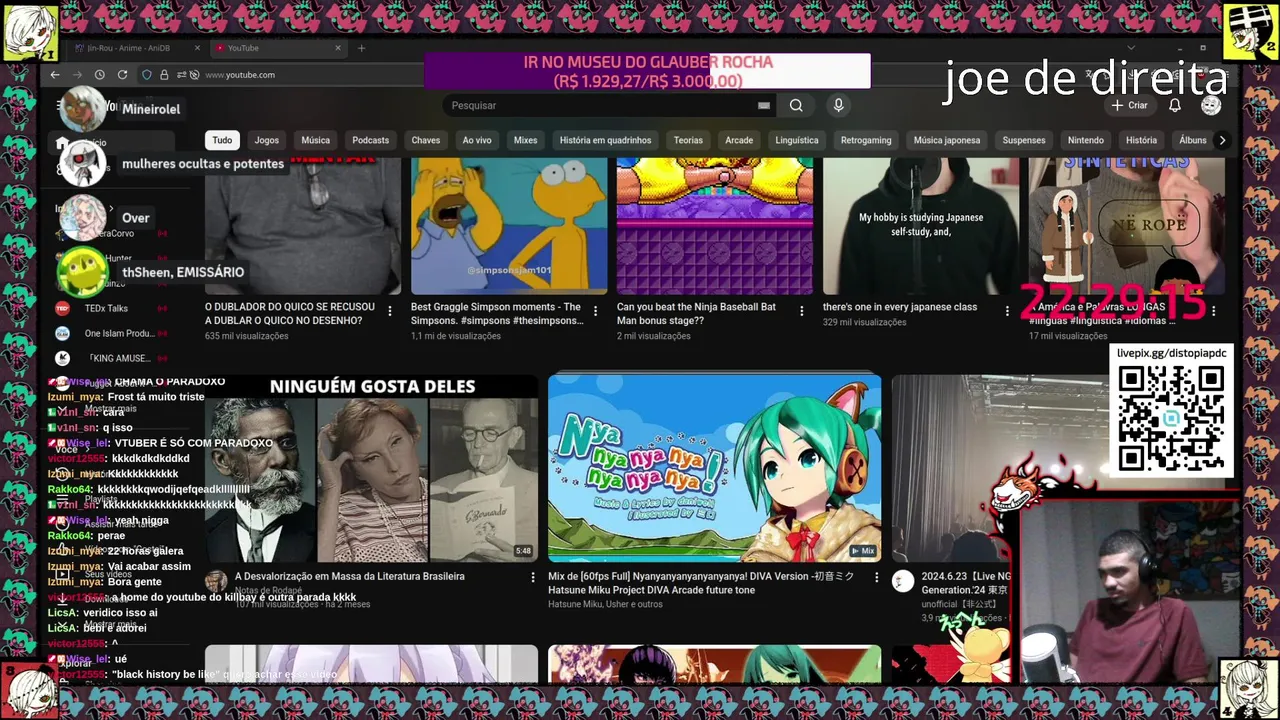Open the browser history clock icon
The image size is (1280, 720).
[x=99, y=75]
